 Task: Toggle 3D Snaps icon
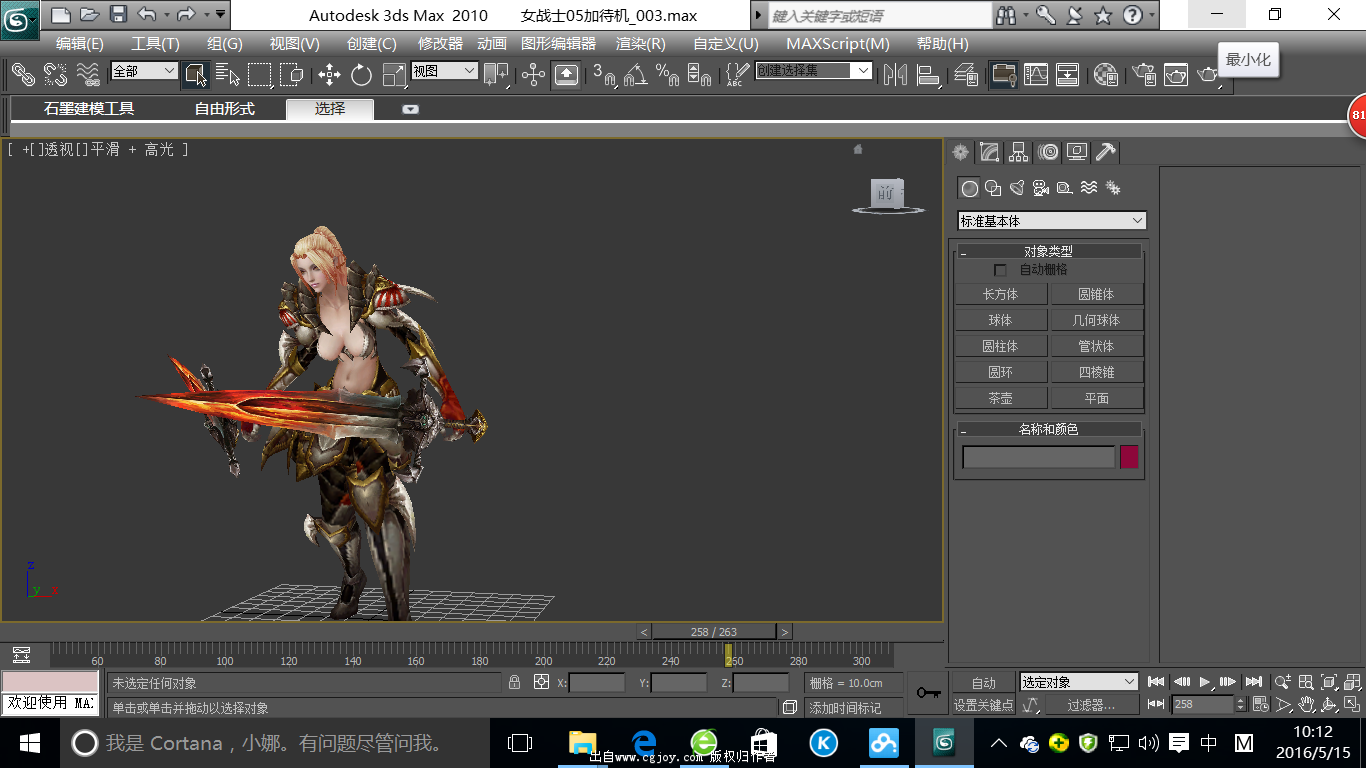point(604,74)
